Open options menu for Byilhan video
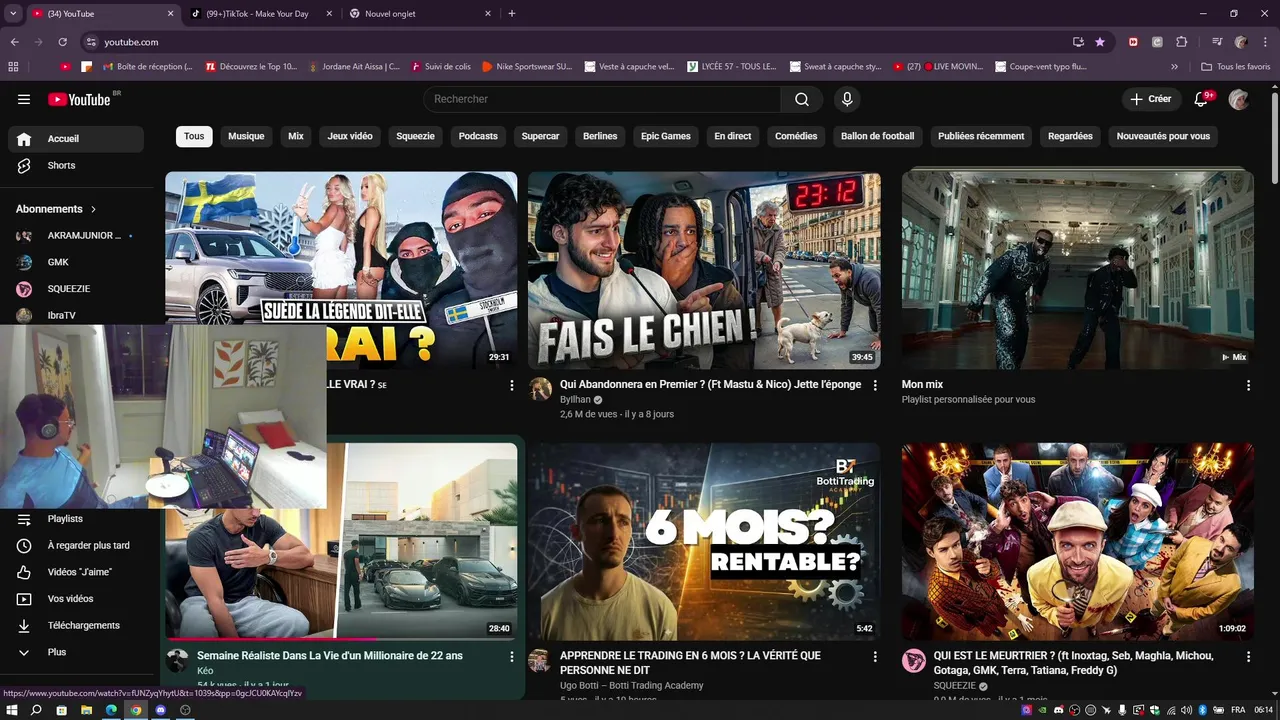The image size is (1280, 720). click(x=875, y=385)
